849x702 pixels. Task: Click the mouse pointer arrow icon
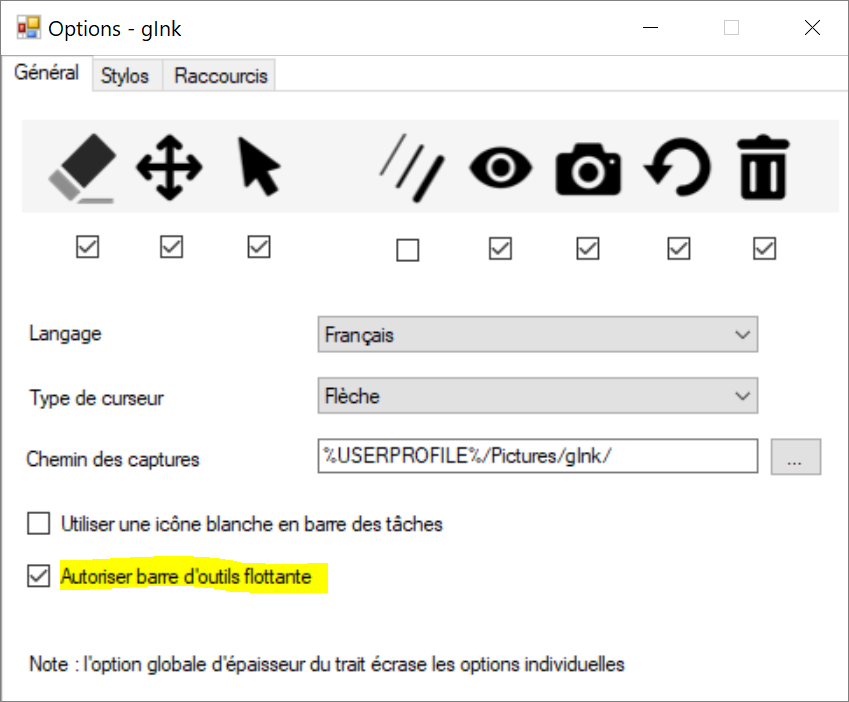click(x=258, y=167)
